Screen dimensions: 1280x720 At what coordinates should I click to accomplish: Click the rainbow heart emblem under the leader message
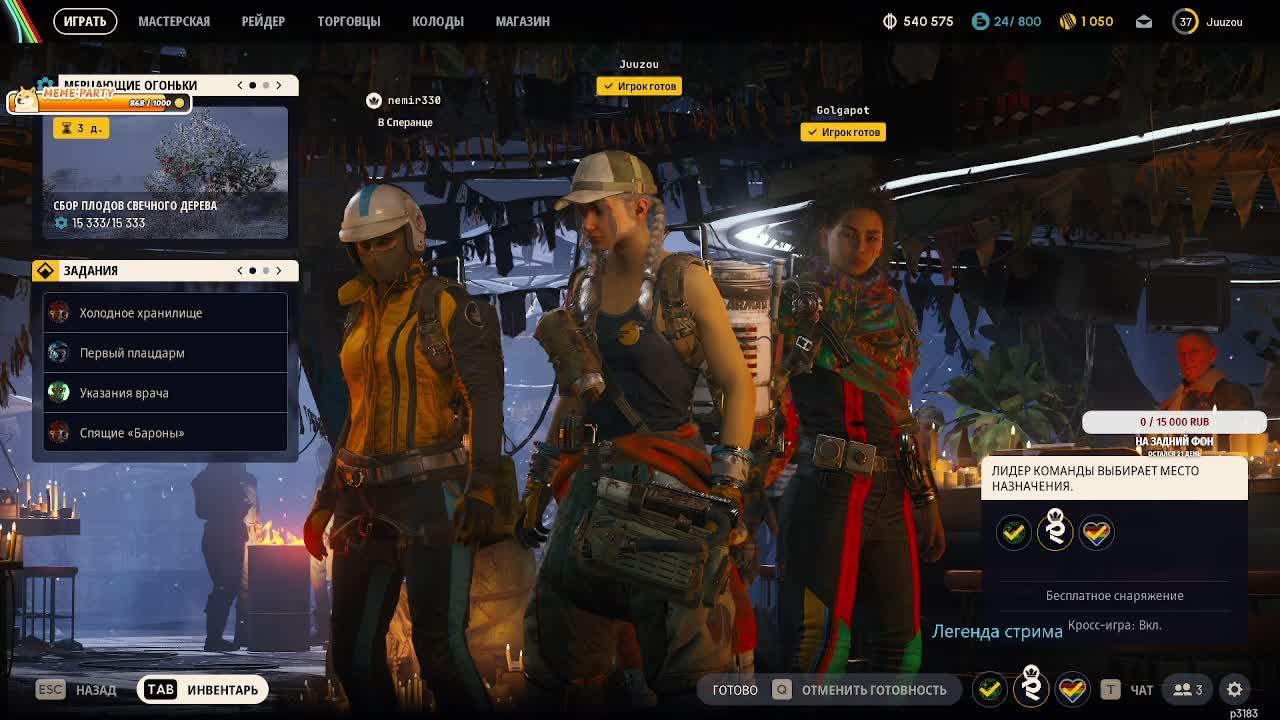click(1096, 532)
